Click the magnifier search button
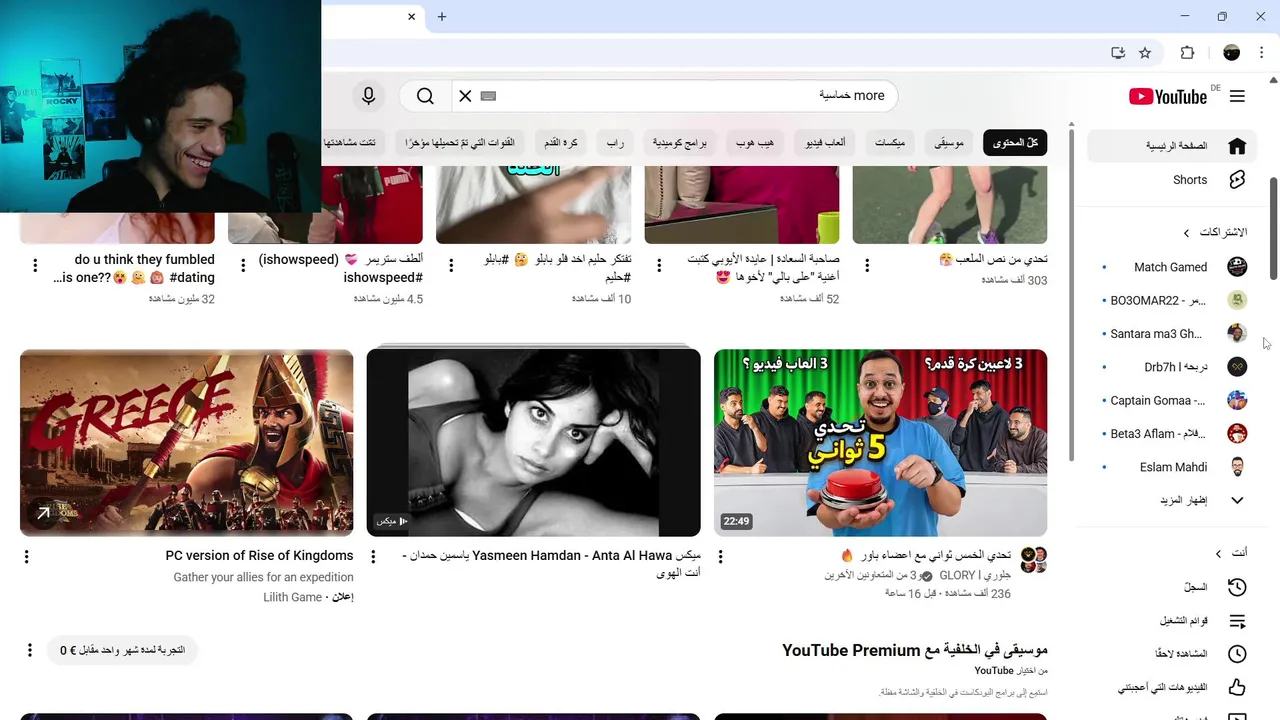Screen dimensions: 1280x720 pos(425,96)
